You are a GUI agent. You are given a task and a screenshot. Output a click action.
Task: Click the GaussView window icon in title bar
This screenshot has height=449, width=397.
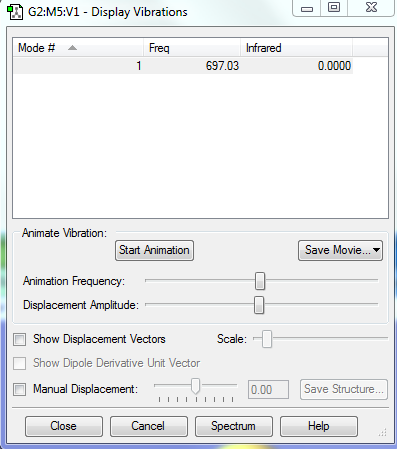pos(15,12)
